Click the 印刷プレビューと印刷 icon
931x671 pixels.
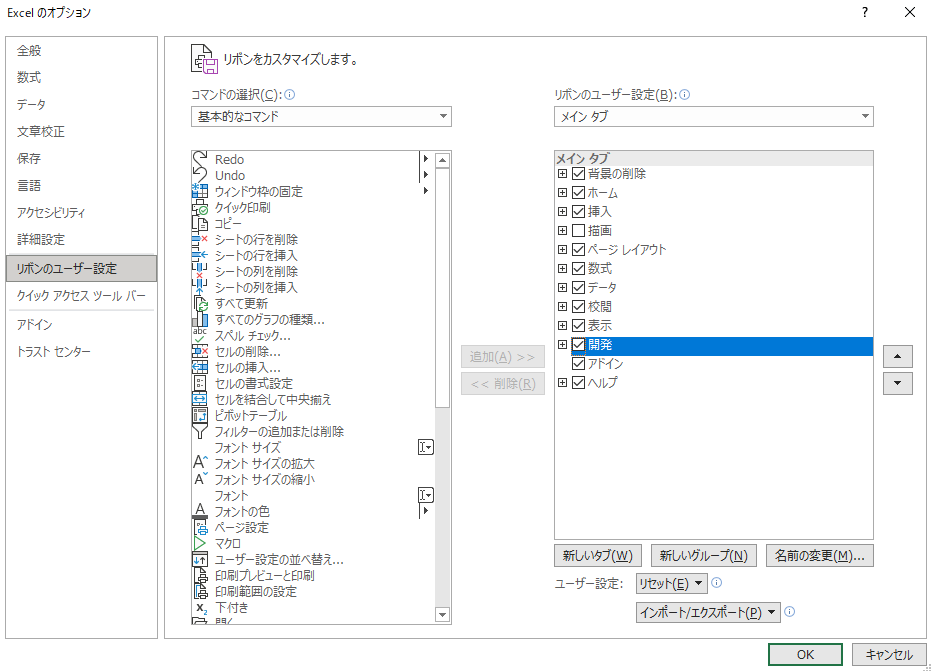(200, 575)
